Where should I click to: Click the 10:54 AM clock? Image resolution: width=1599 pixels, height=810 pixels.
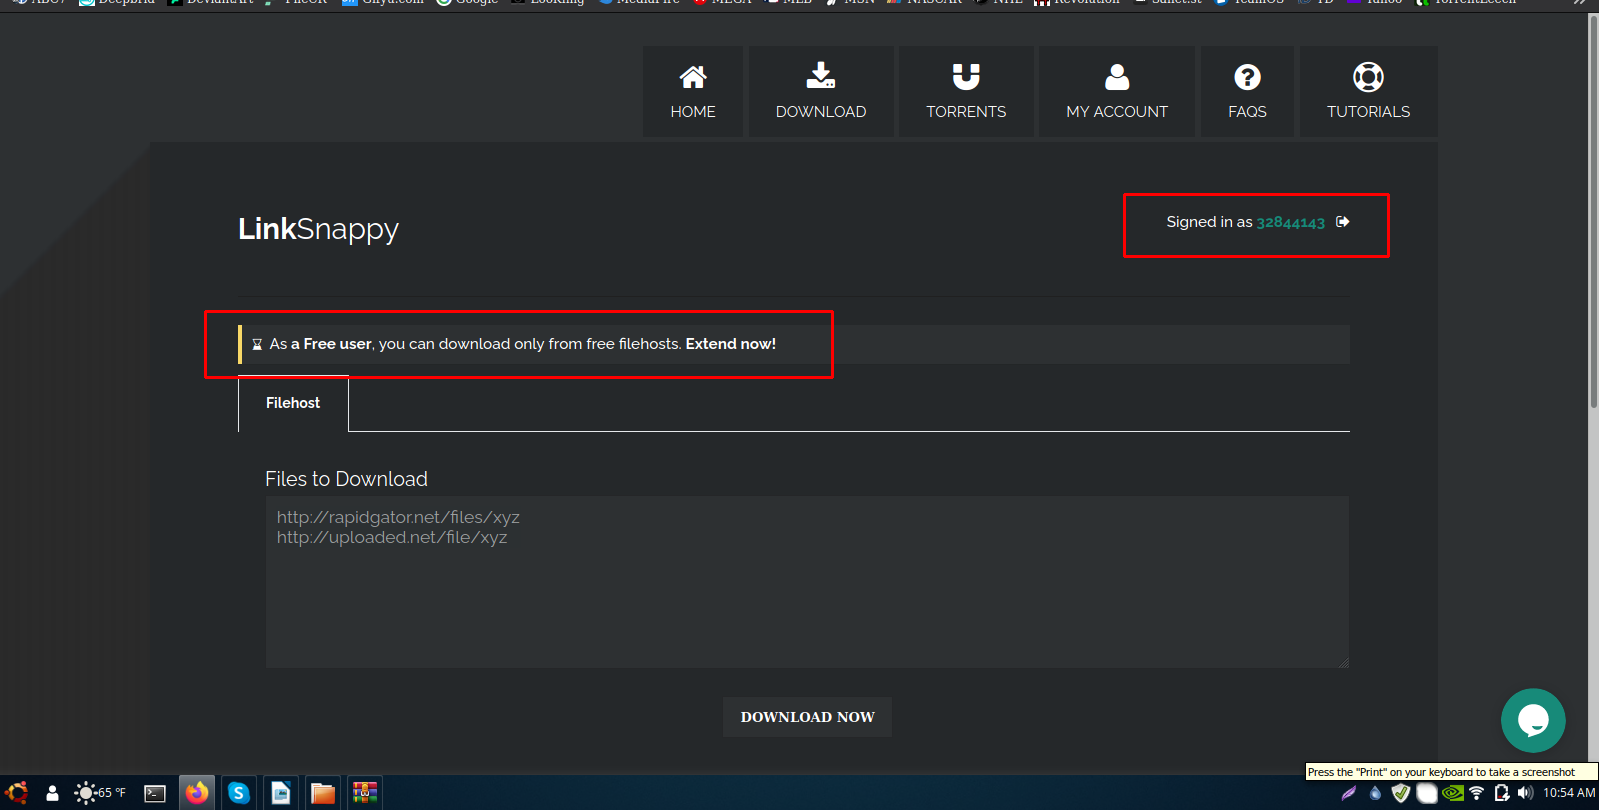(1569, 793)
